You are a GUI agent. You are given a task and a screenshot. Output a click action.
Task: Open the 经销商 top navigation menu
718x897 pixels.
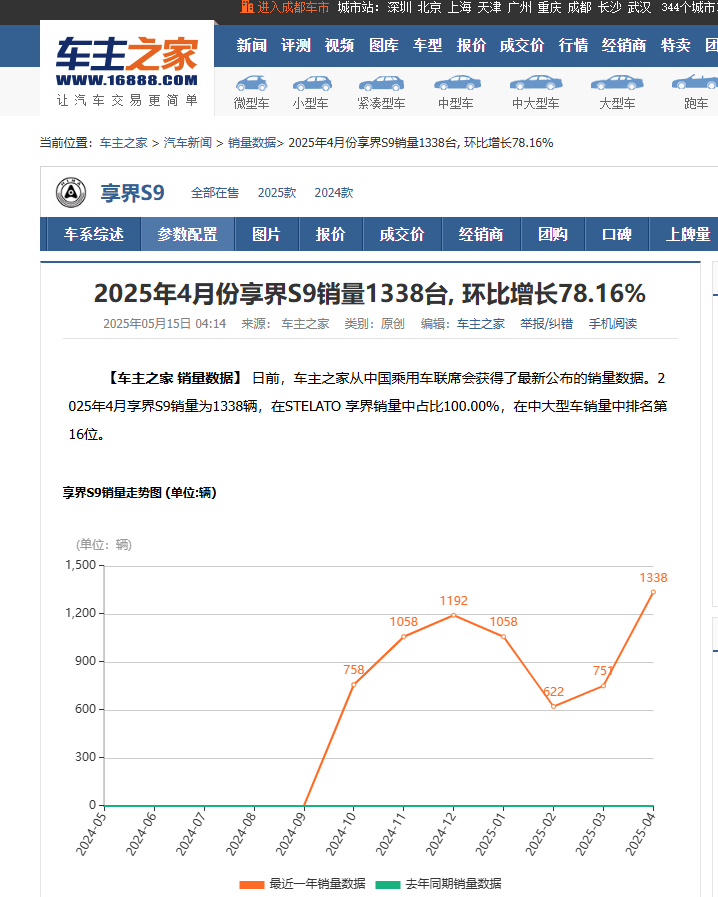click(x=624, y=45)
